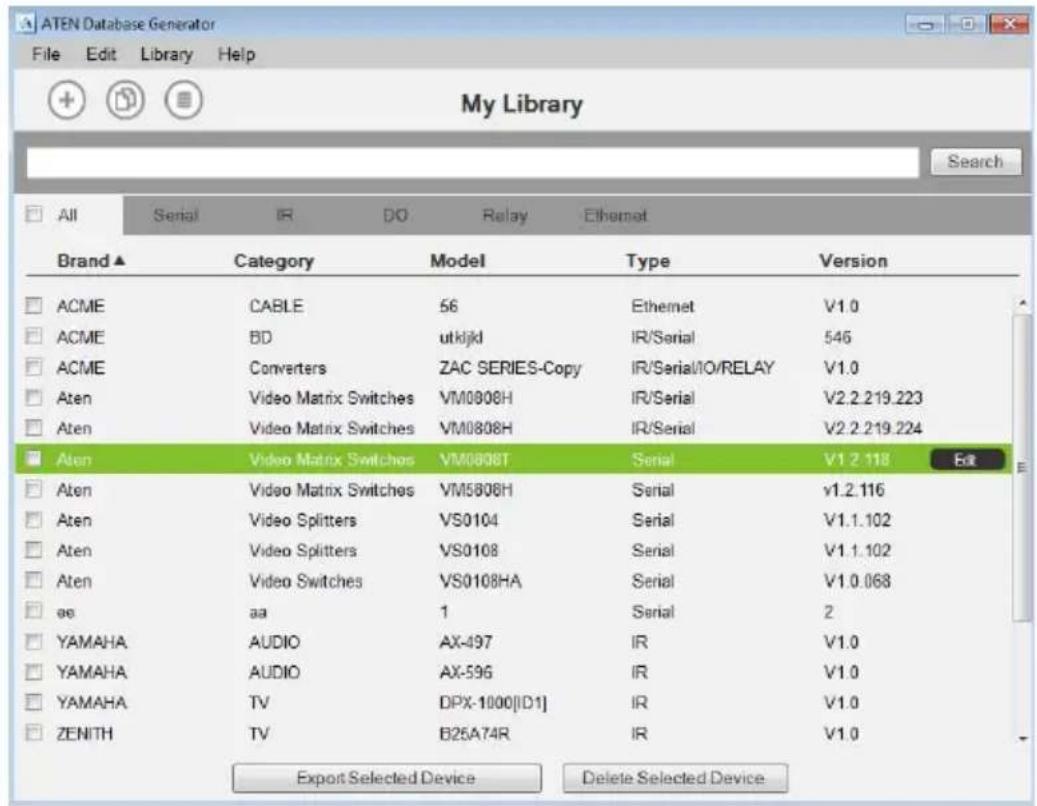The width and height of the screenshot is (1037, 806).
Task: Switch to the Ethernet tab
Action: [x=615, y=216]
